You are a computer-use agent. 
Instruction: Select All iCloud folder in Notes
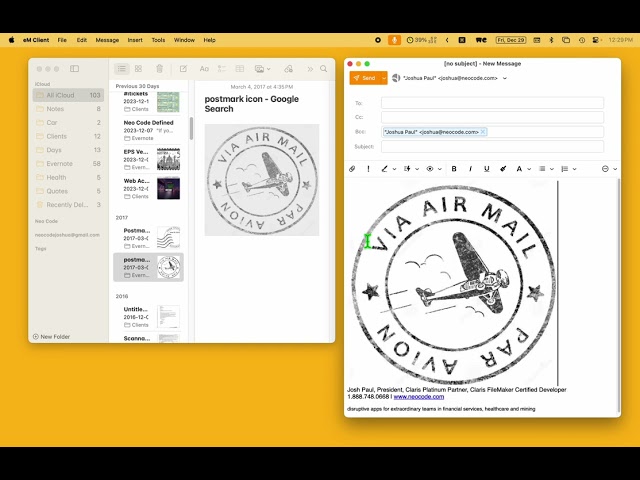point(68,95)
